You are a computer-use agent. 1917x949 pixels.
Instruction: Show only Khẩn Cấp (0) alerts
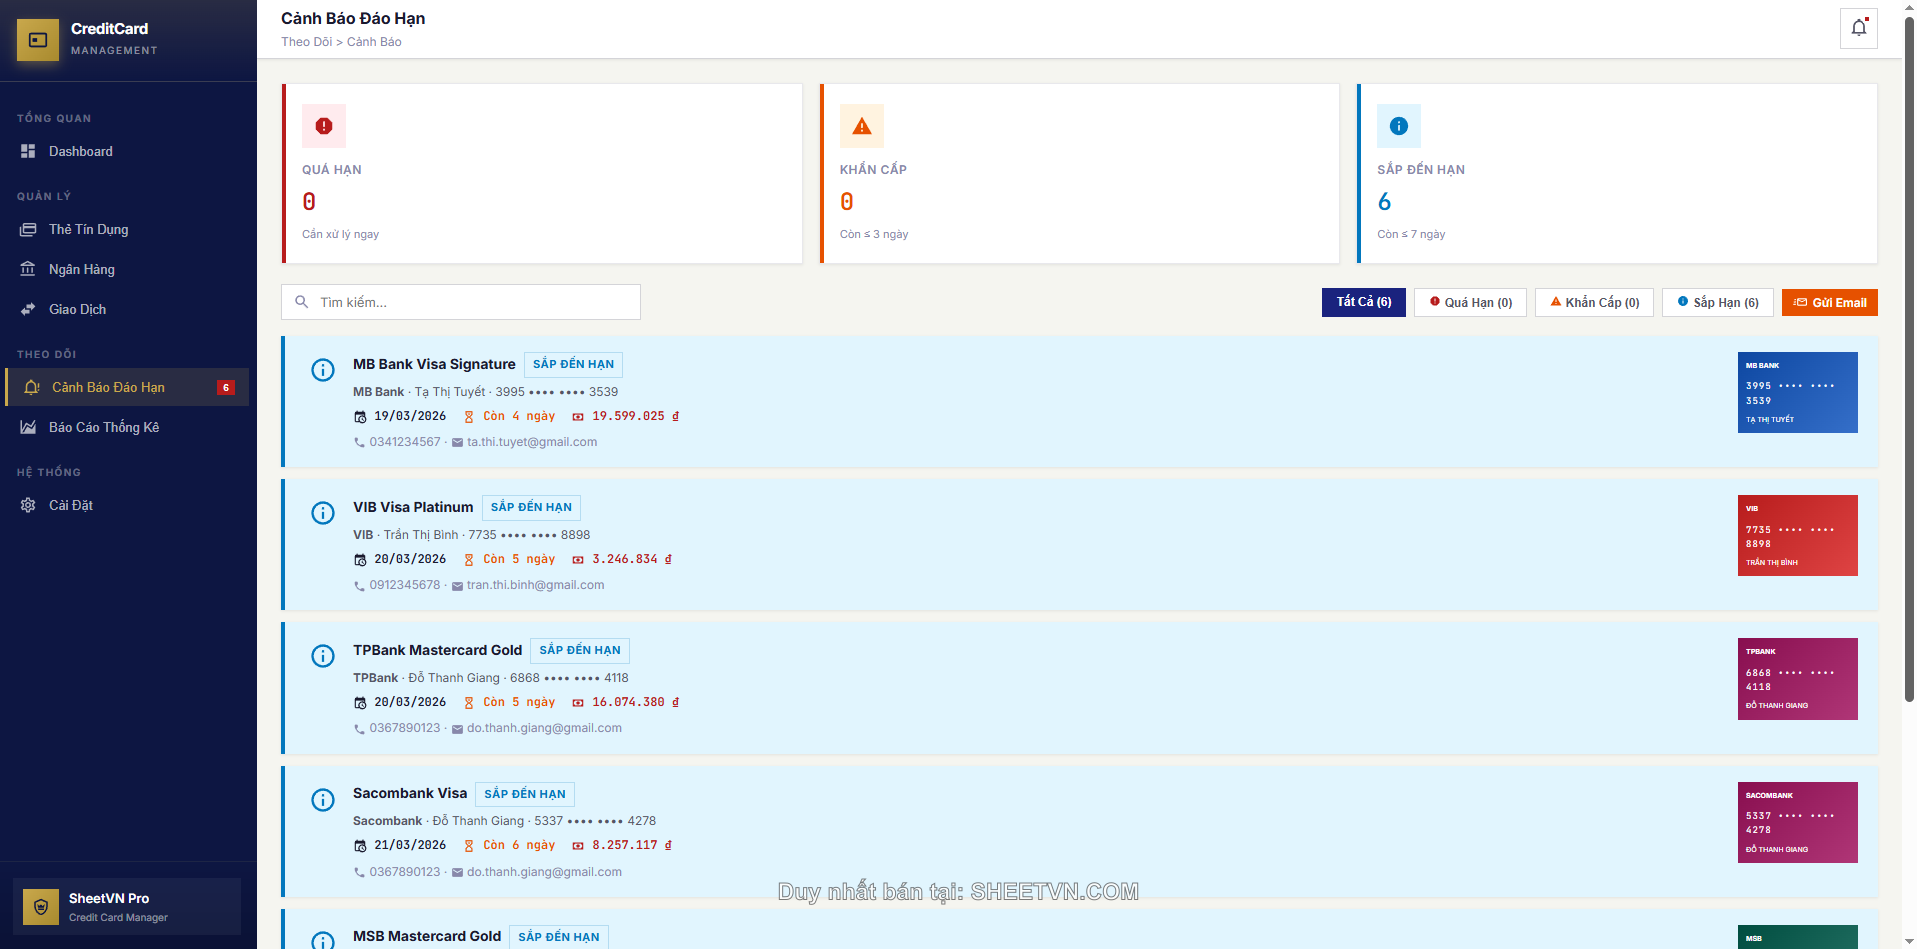[1594, 302]
